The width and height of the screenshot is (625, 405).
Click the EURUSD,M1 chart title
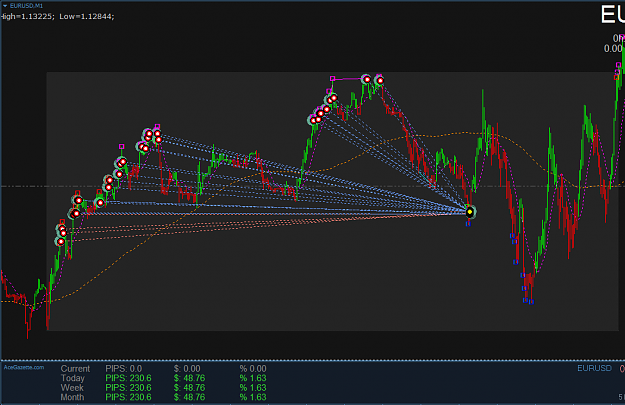pyautogui.click(x=26, y=6)
